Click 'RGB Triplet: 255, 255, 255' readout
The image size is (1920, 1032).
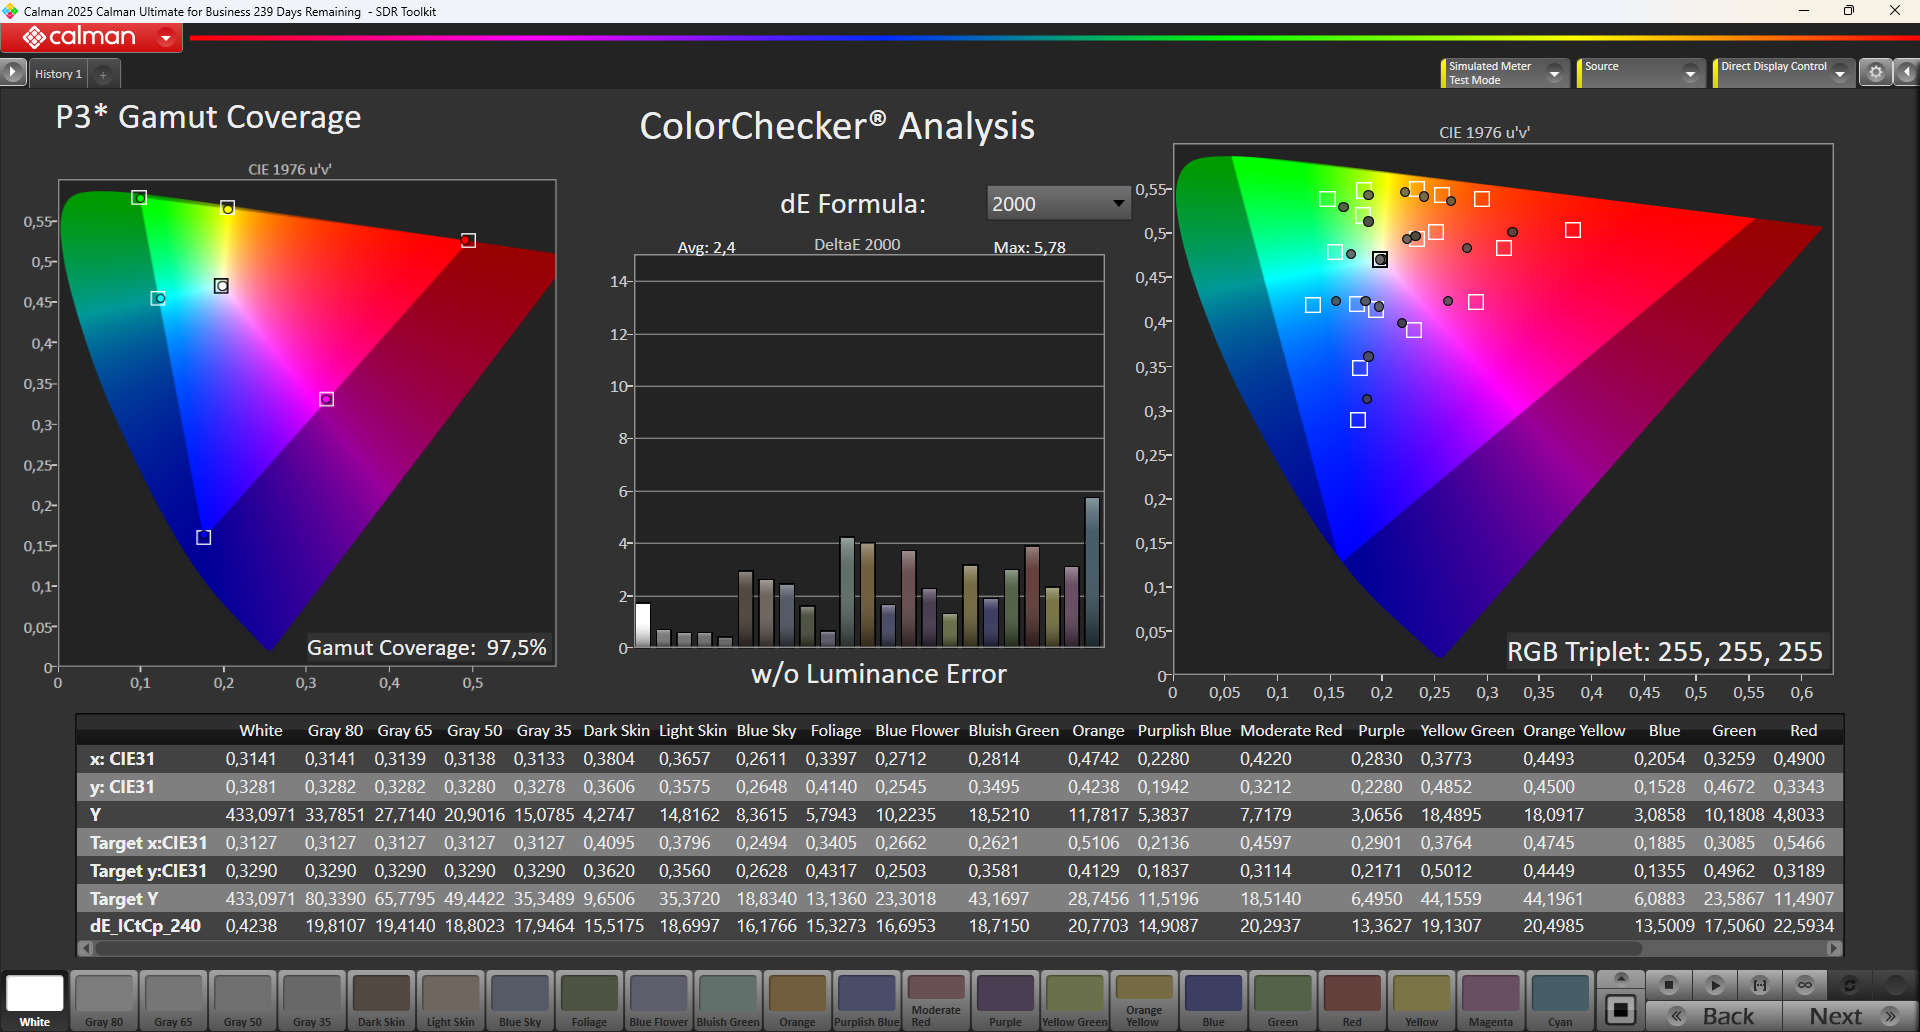pyautogui.click(x=1665, y=652)
